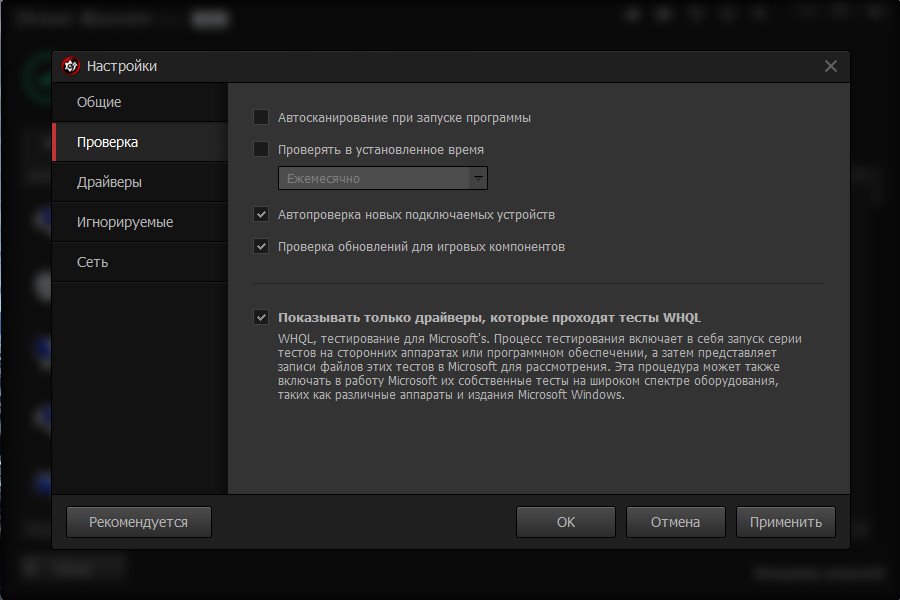This screenshot has width=900, height=600.
Task: Click the Driver Booster logo icon in title bar
Action: pos(71,66)
